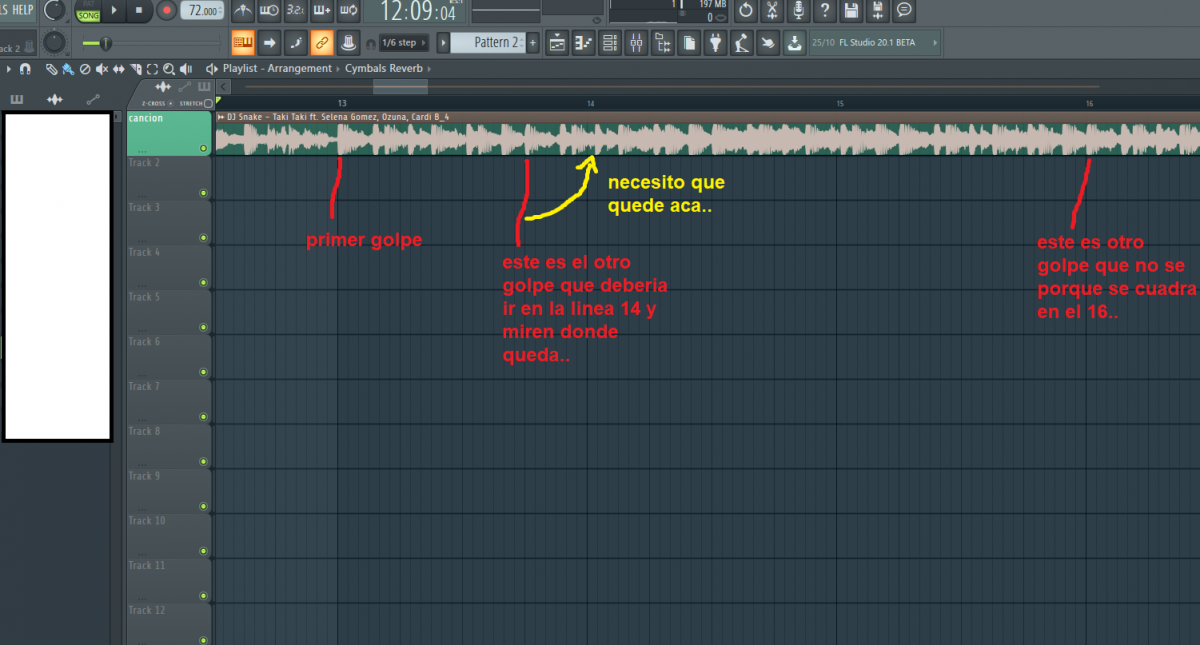The width and height of the screenshot is (1200, 645).
Task: Click the plus button to add pattern
Action: tap(532, 43)
